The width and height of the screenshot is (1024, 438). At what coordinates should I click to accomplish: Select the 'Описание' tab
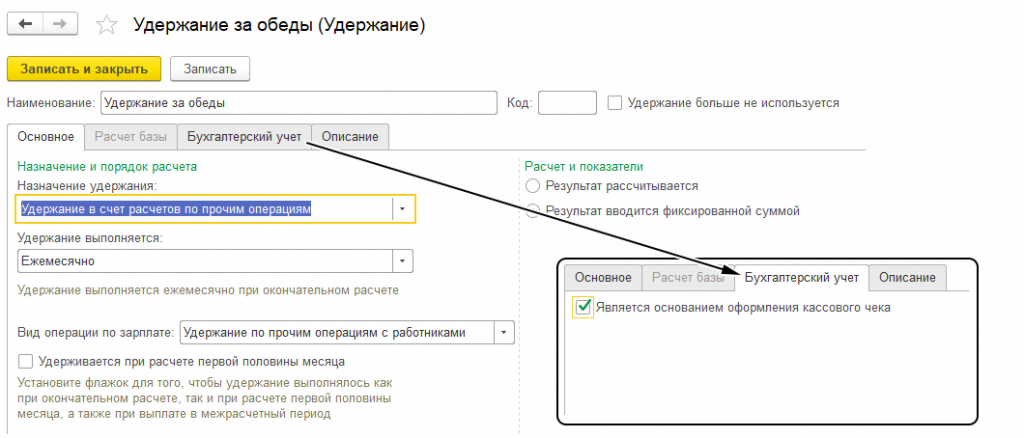click(x=350, y=136)
